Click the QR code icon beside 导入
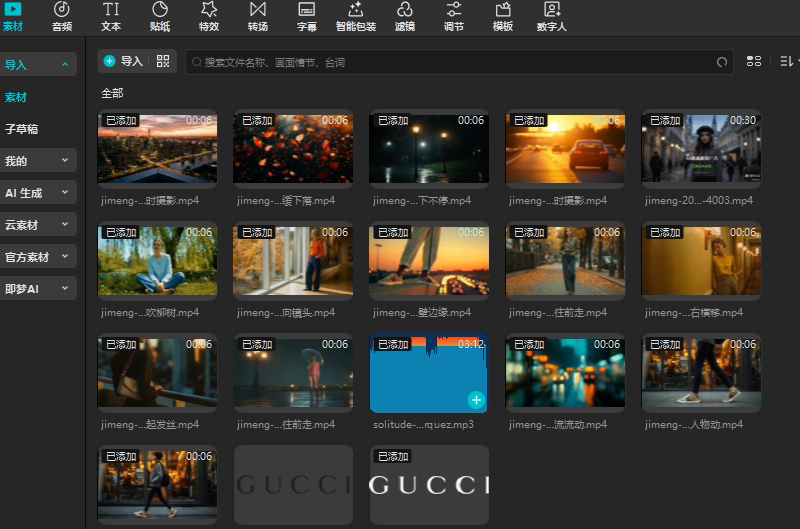Image resolution: width=800 pixels, height=529 pixels. pyautogui.click(x=163, y=61)
